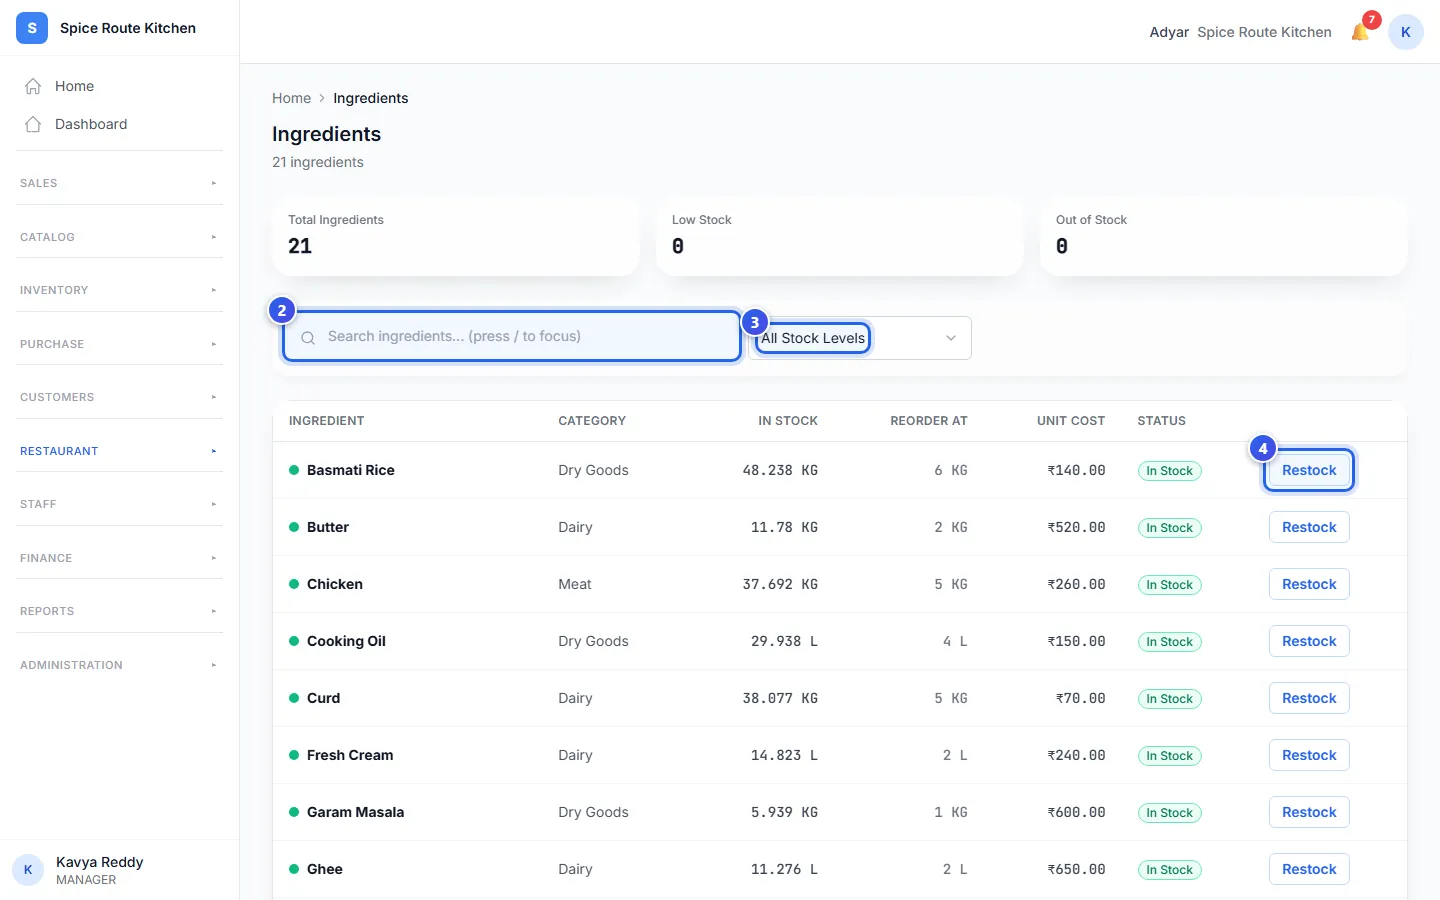Viewport: 1440px width, 900px height.
Task: Click the Garam Masala ingredient name
Action: pos(355,812)
